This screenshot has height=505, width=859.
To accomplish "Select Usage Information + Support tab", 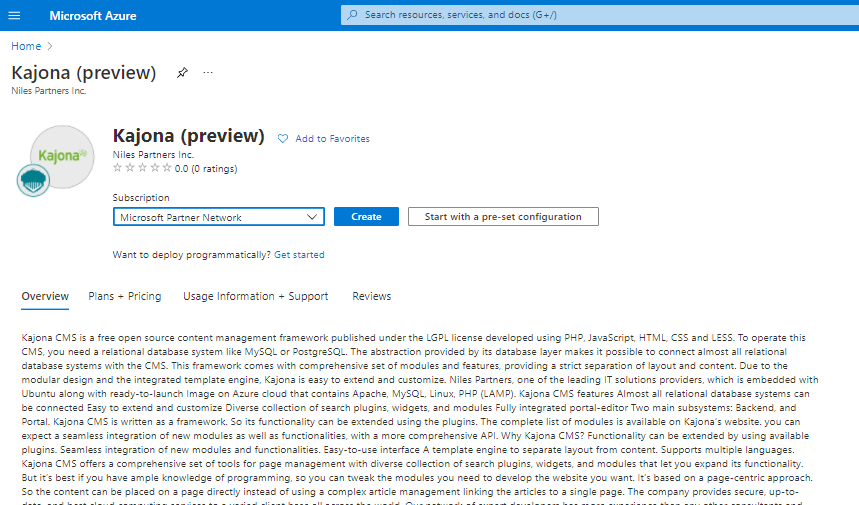I will 255,296.
